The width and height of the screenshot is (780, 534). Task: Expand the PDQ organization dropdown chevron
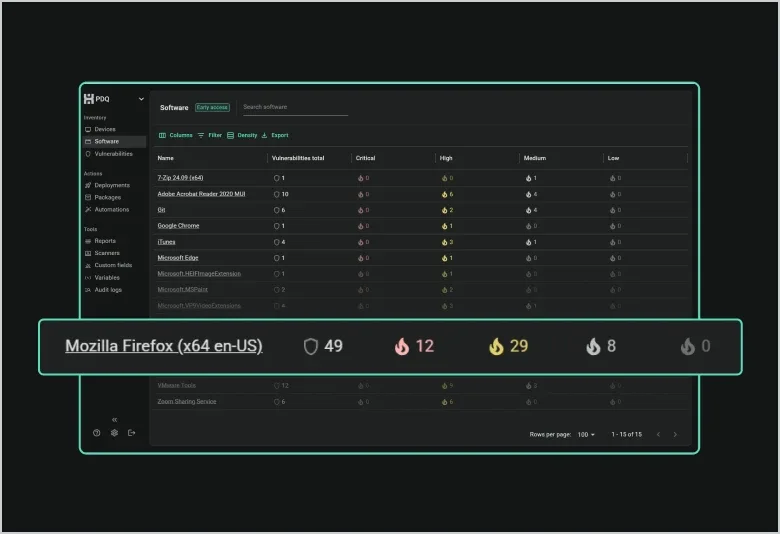(x=141, y=99)
